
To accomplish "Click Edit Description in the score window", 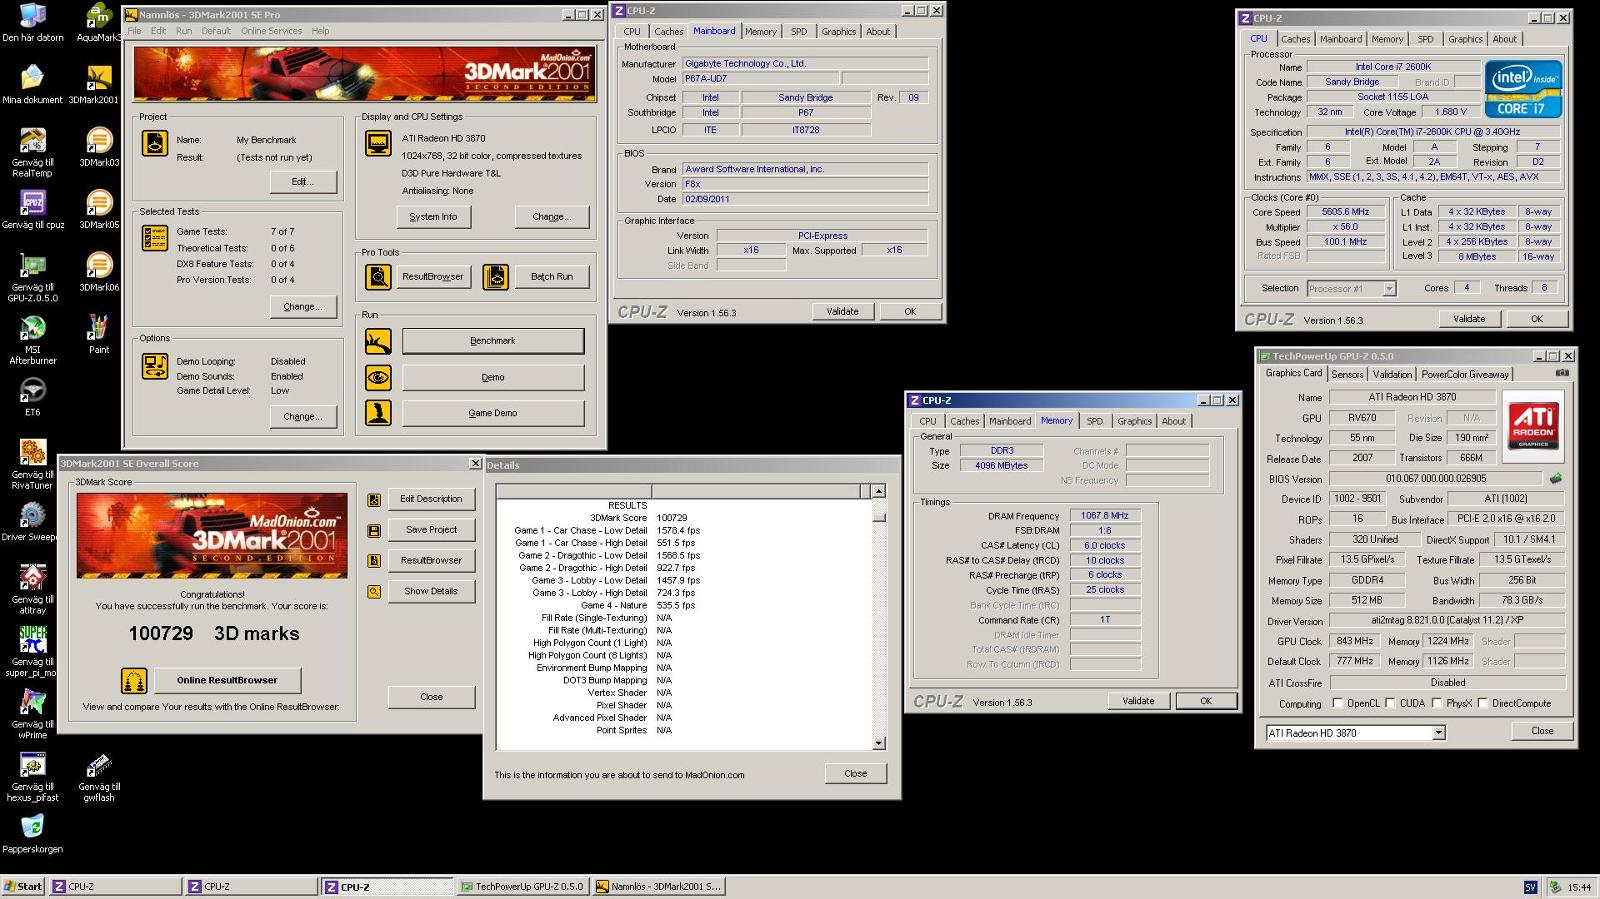I will (x=431, y=499).
